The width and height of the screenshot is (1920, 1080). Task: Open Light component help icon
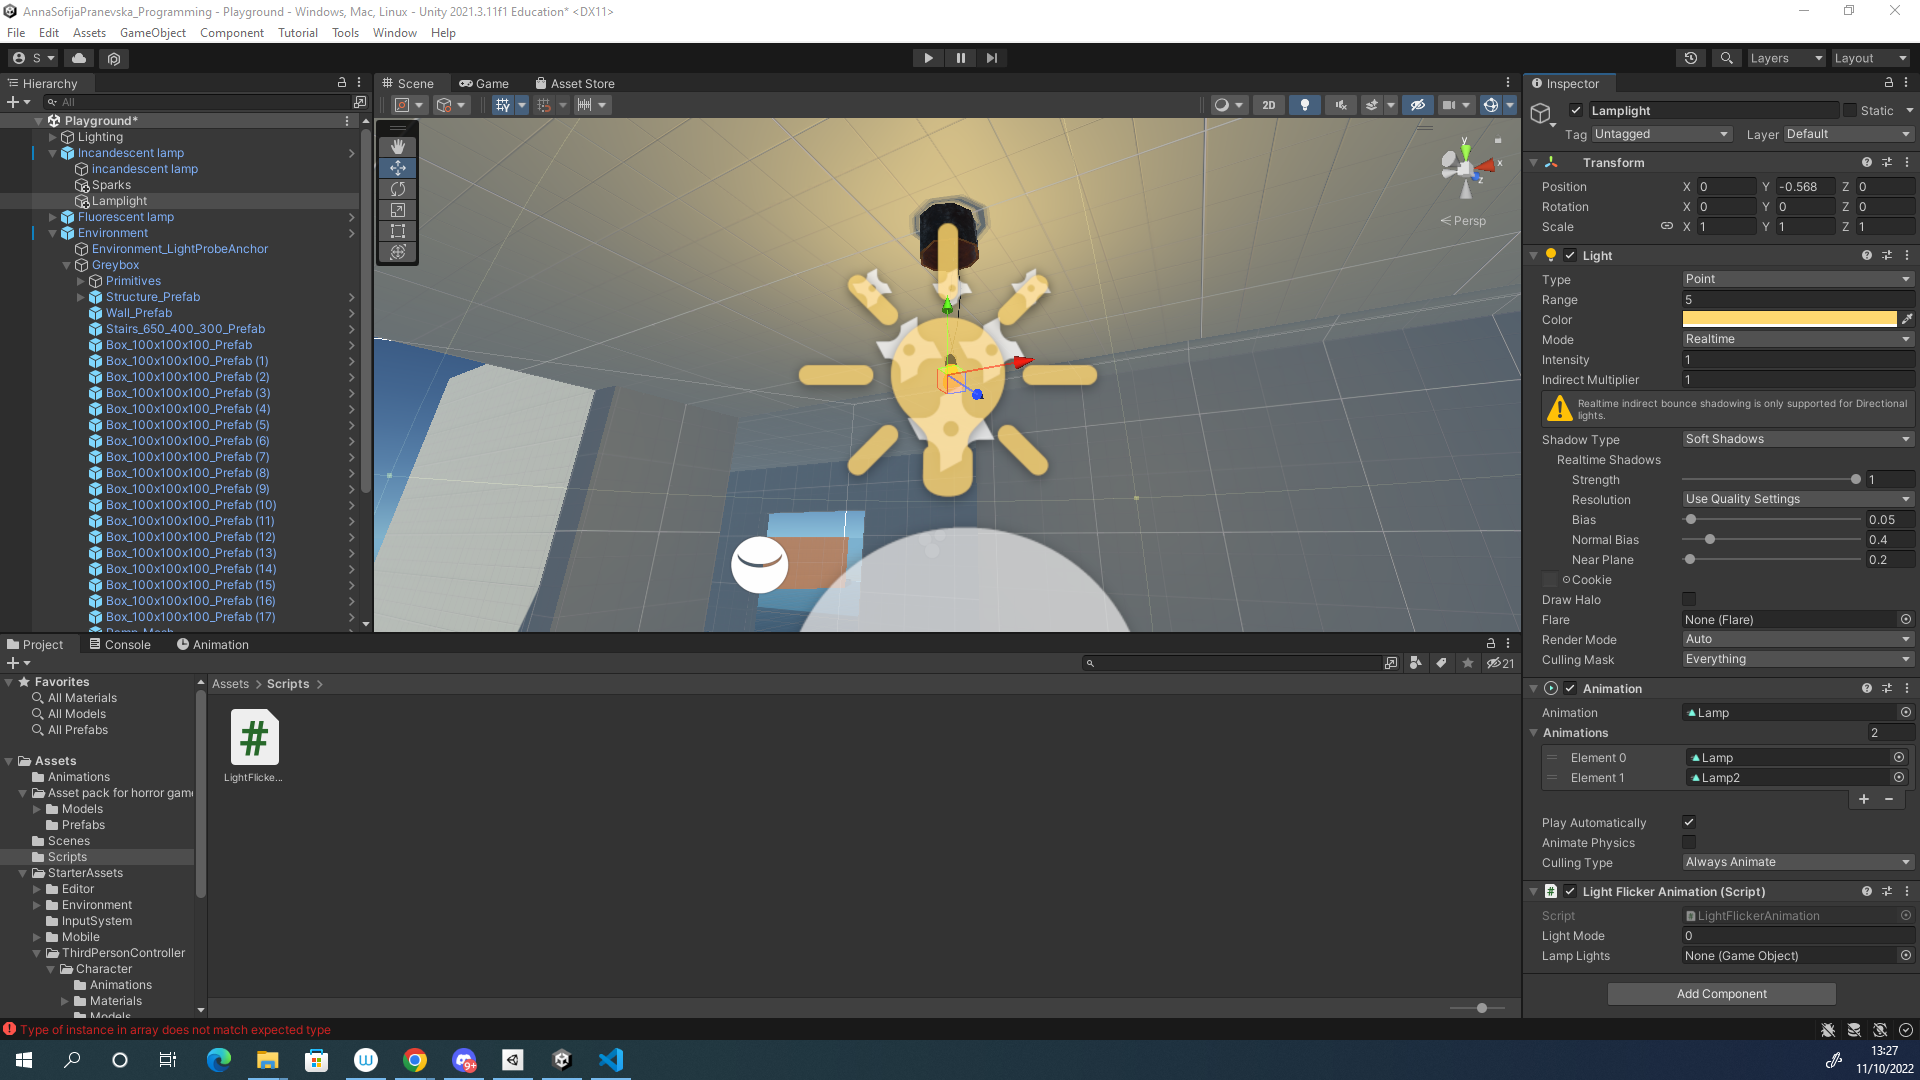point(1866,255)
